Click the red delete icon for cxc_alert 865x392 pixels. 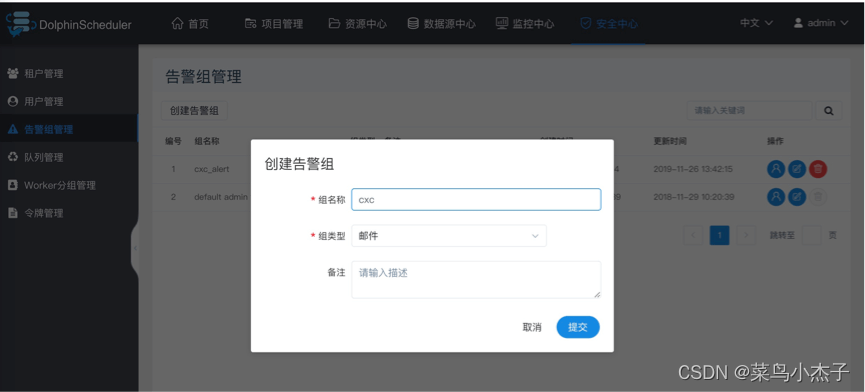(818, 169)
